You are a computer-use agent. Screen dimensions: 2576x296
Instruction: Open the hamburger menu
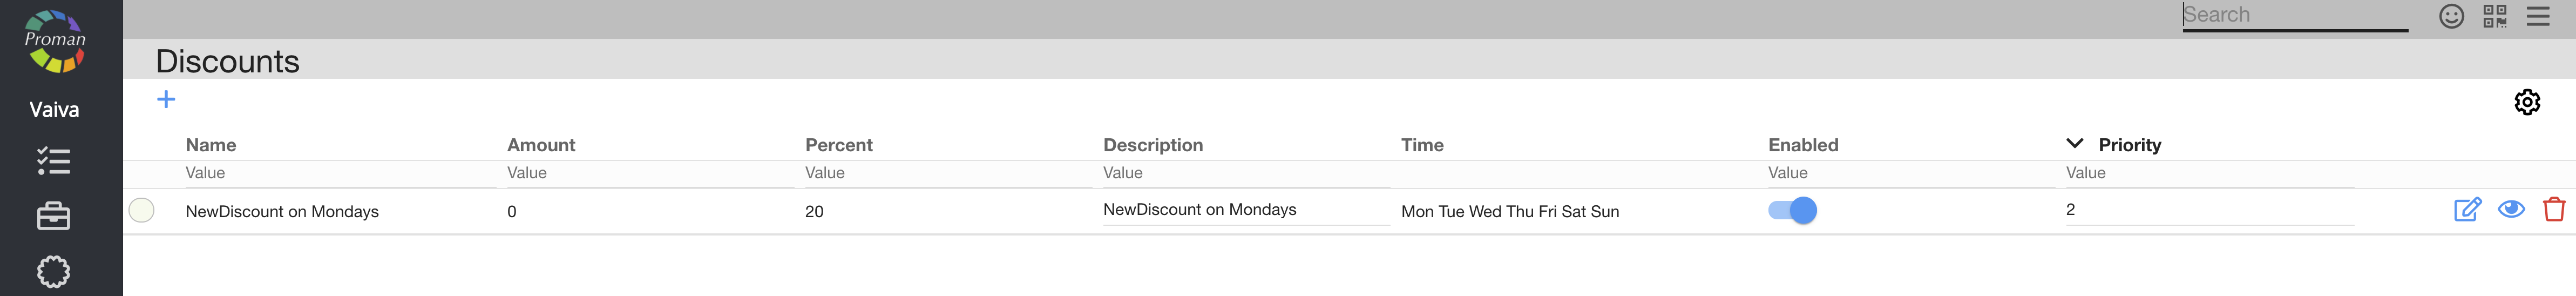click(x=2537, y=16)
